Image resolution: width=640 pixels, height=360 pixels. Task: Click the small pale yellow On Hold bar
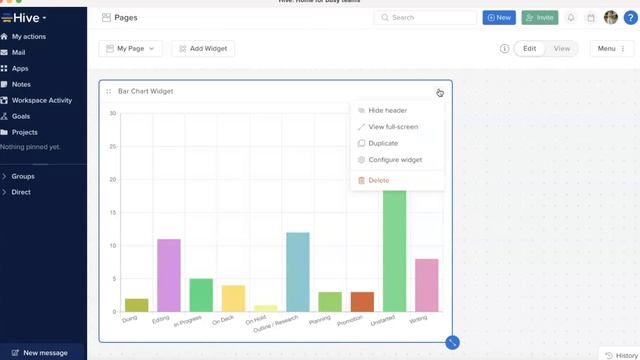(x=265, y=309)
